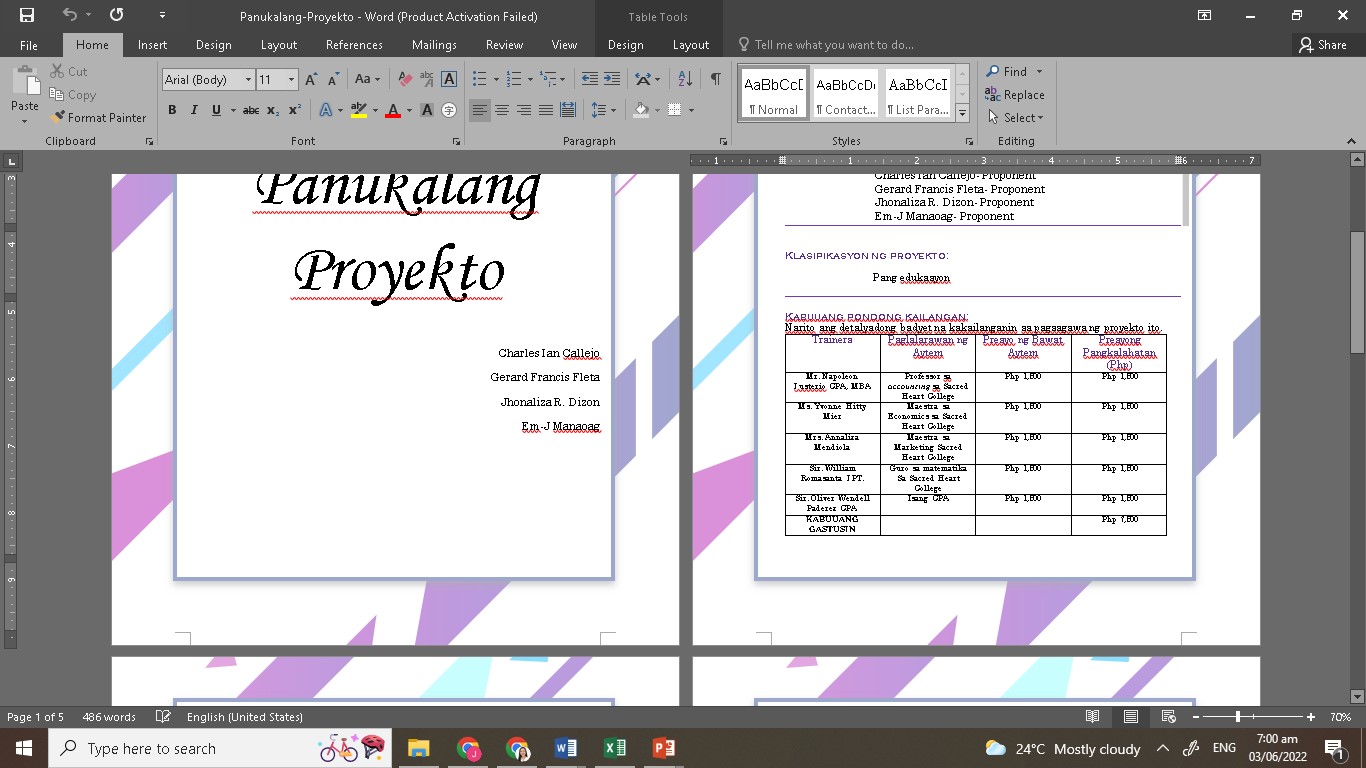Increase the paragraph indent
This screenshot has width=1366, height=768.
point(612,79)
